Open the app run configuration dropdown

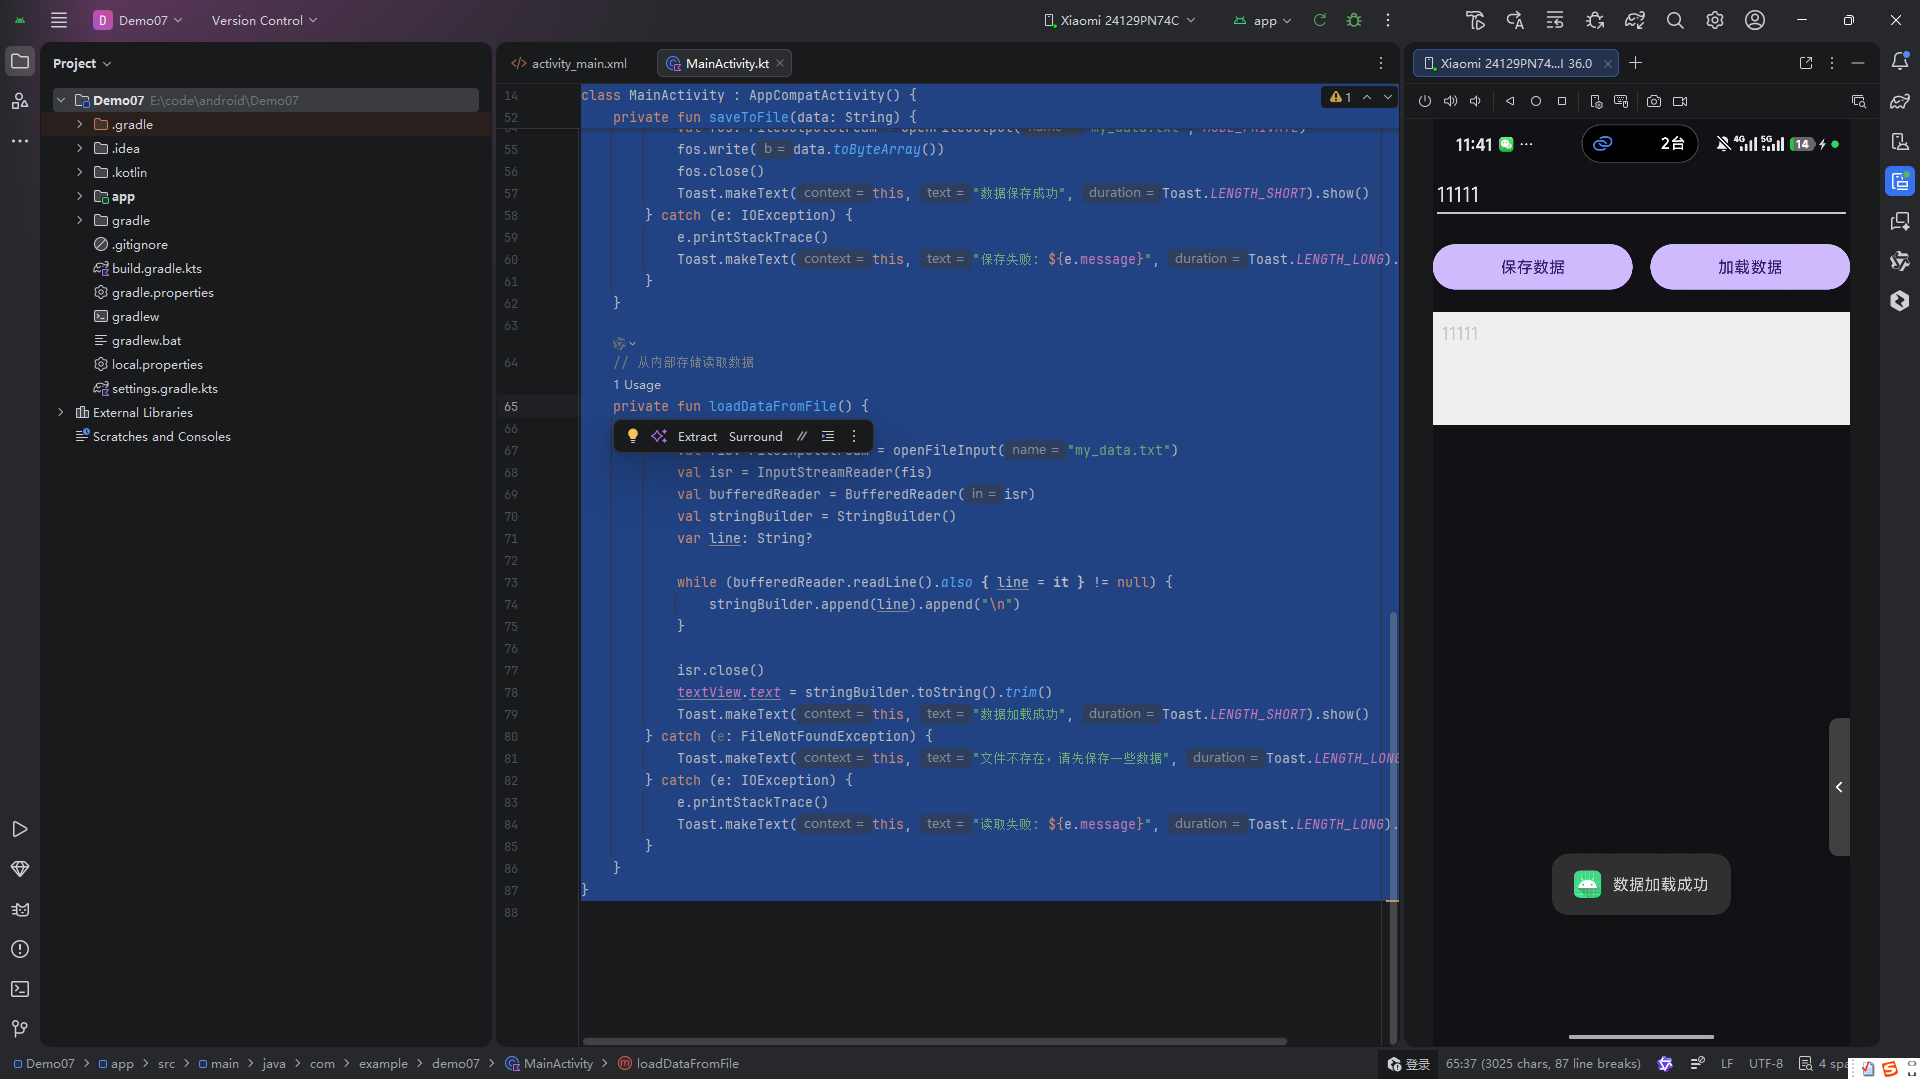(1262, 20)
